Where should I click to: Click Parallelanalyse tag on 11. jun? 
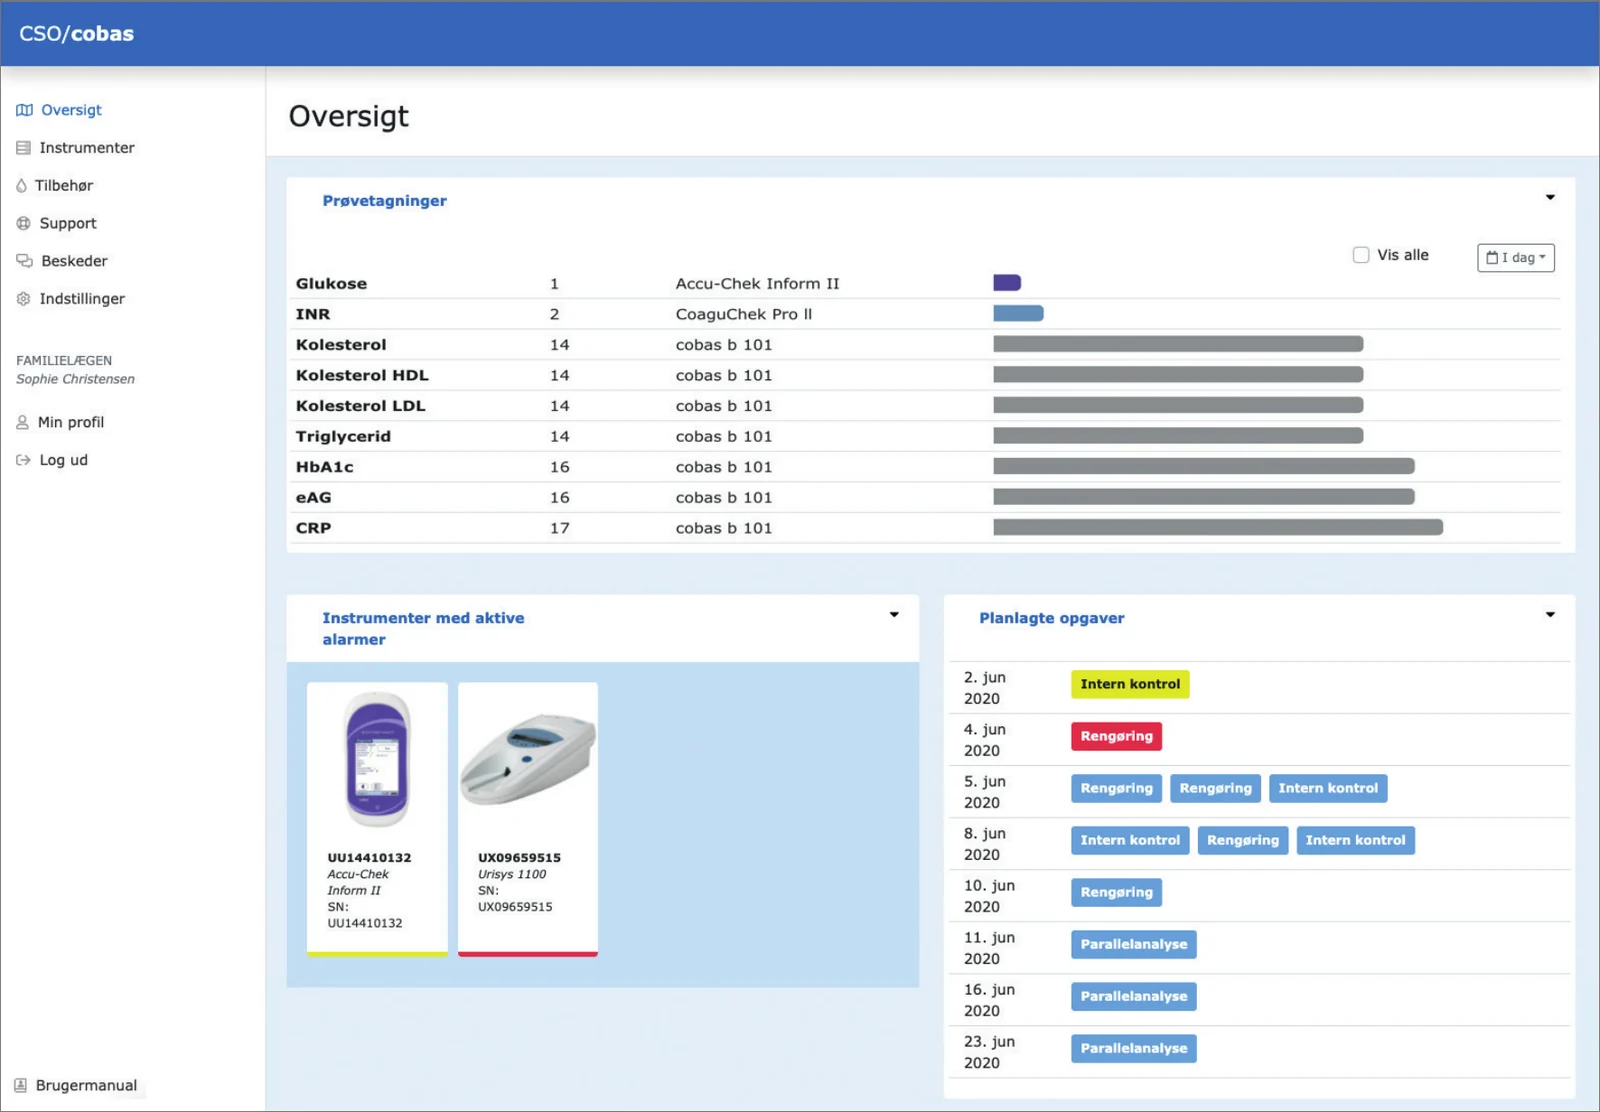(1134, 945)
